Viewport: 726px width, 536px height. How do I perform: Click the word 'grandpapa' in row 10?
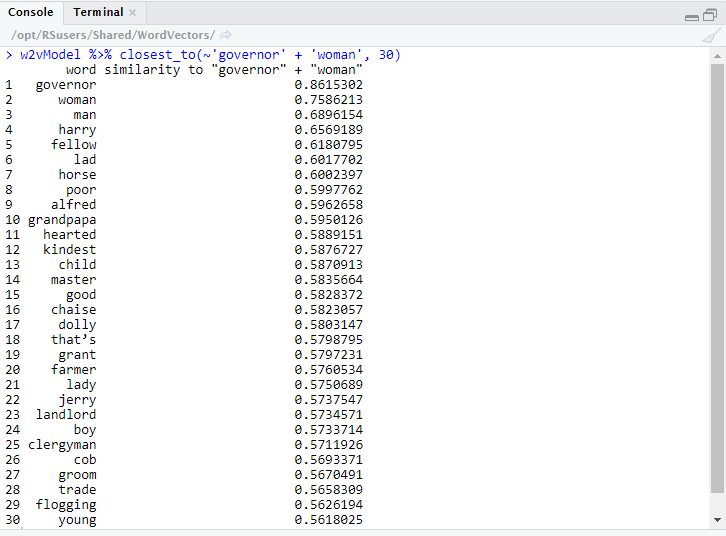click(x=62, y=220)
